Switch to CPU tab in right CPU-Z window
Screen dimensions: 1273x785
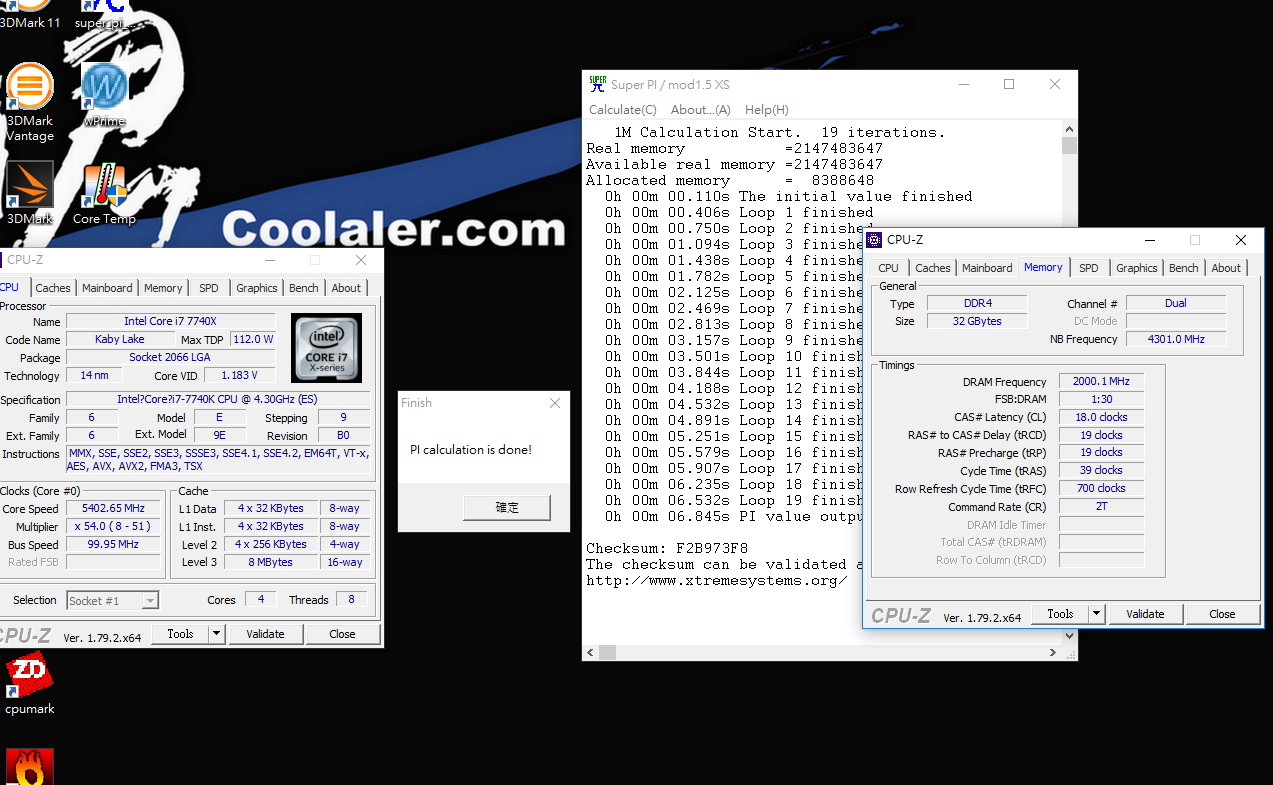[x=888, y=268]
